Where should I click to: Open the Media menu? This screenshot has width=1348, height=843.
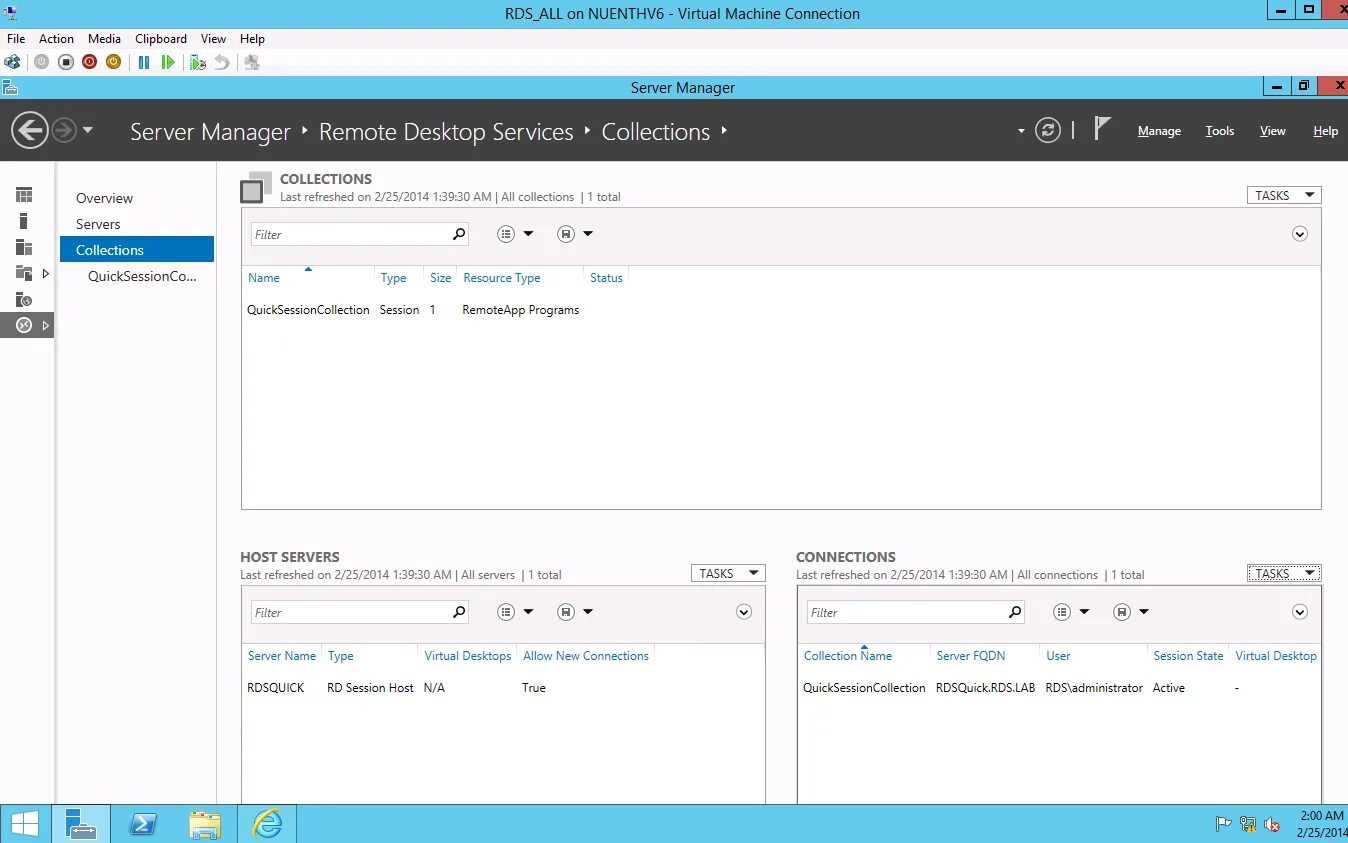[104, 39]
